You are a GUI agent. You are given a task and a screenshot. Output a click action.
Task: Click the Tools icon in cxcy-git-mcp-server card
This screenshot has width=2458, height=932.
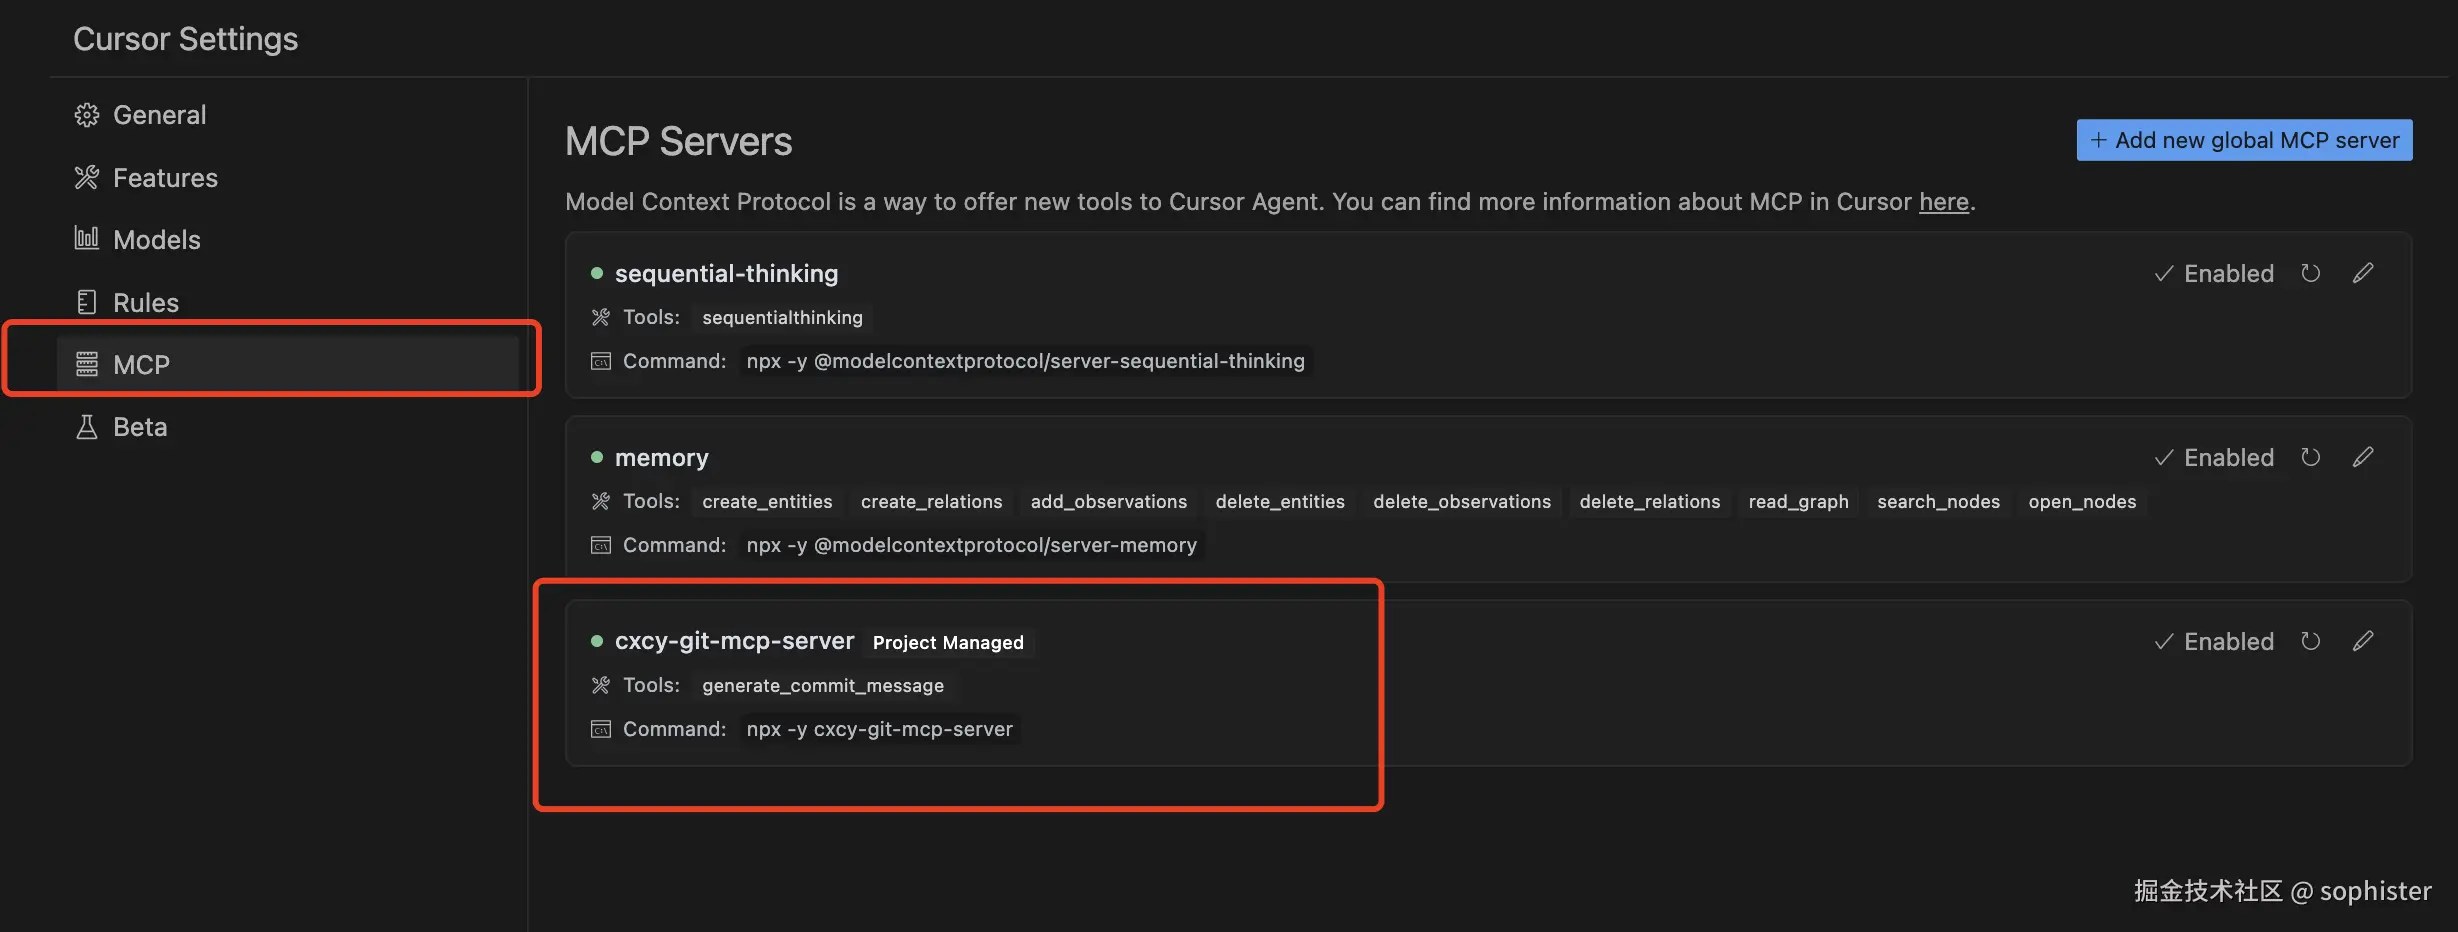pos(600,685)
